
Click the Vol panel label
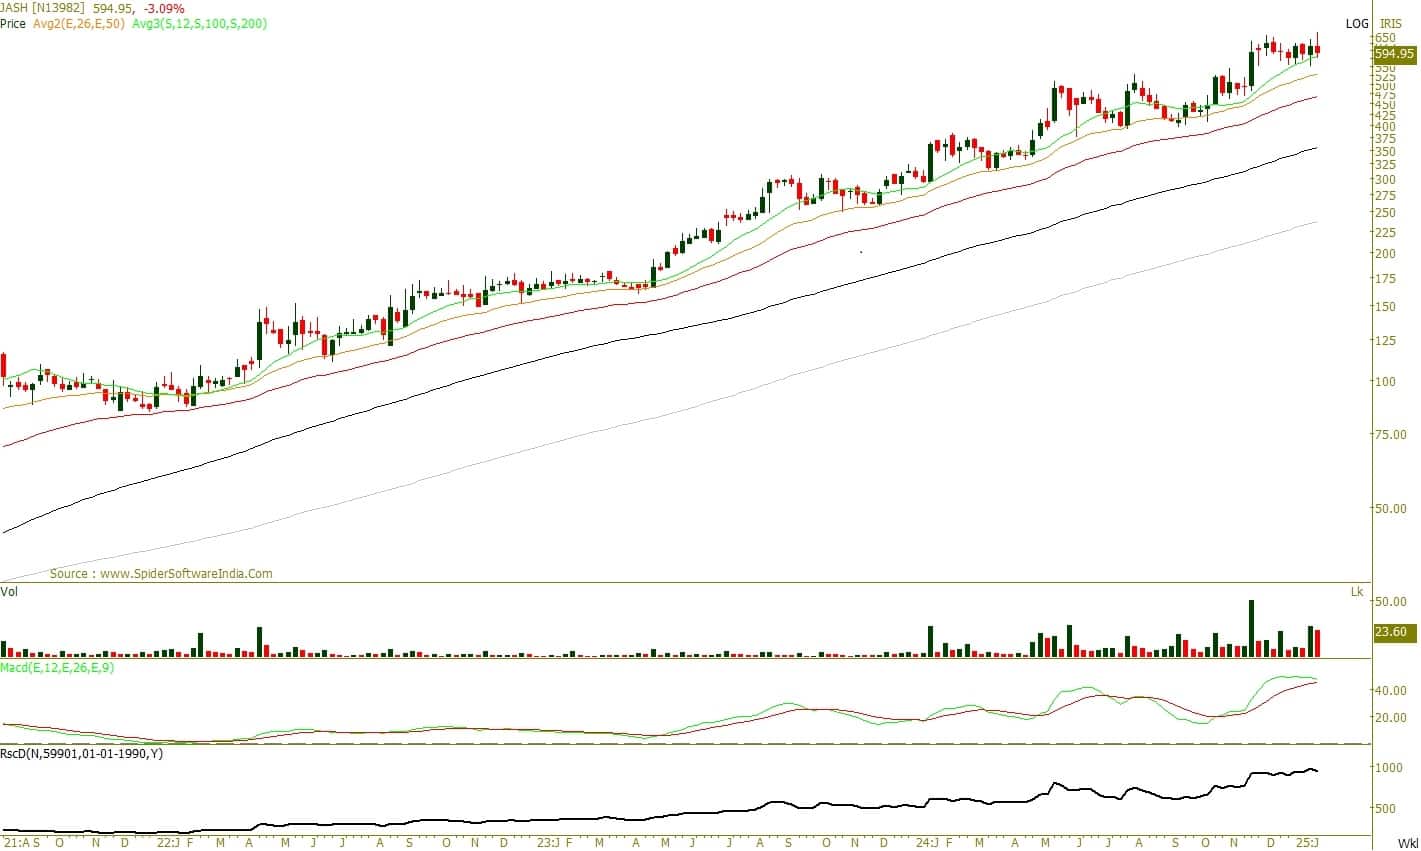(9, 592)
